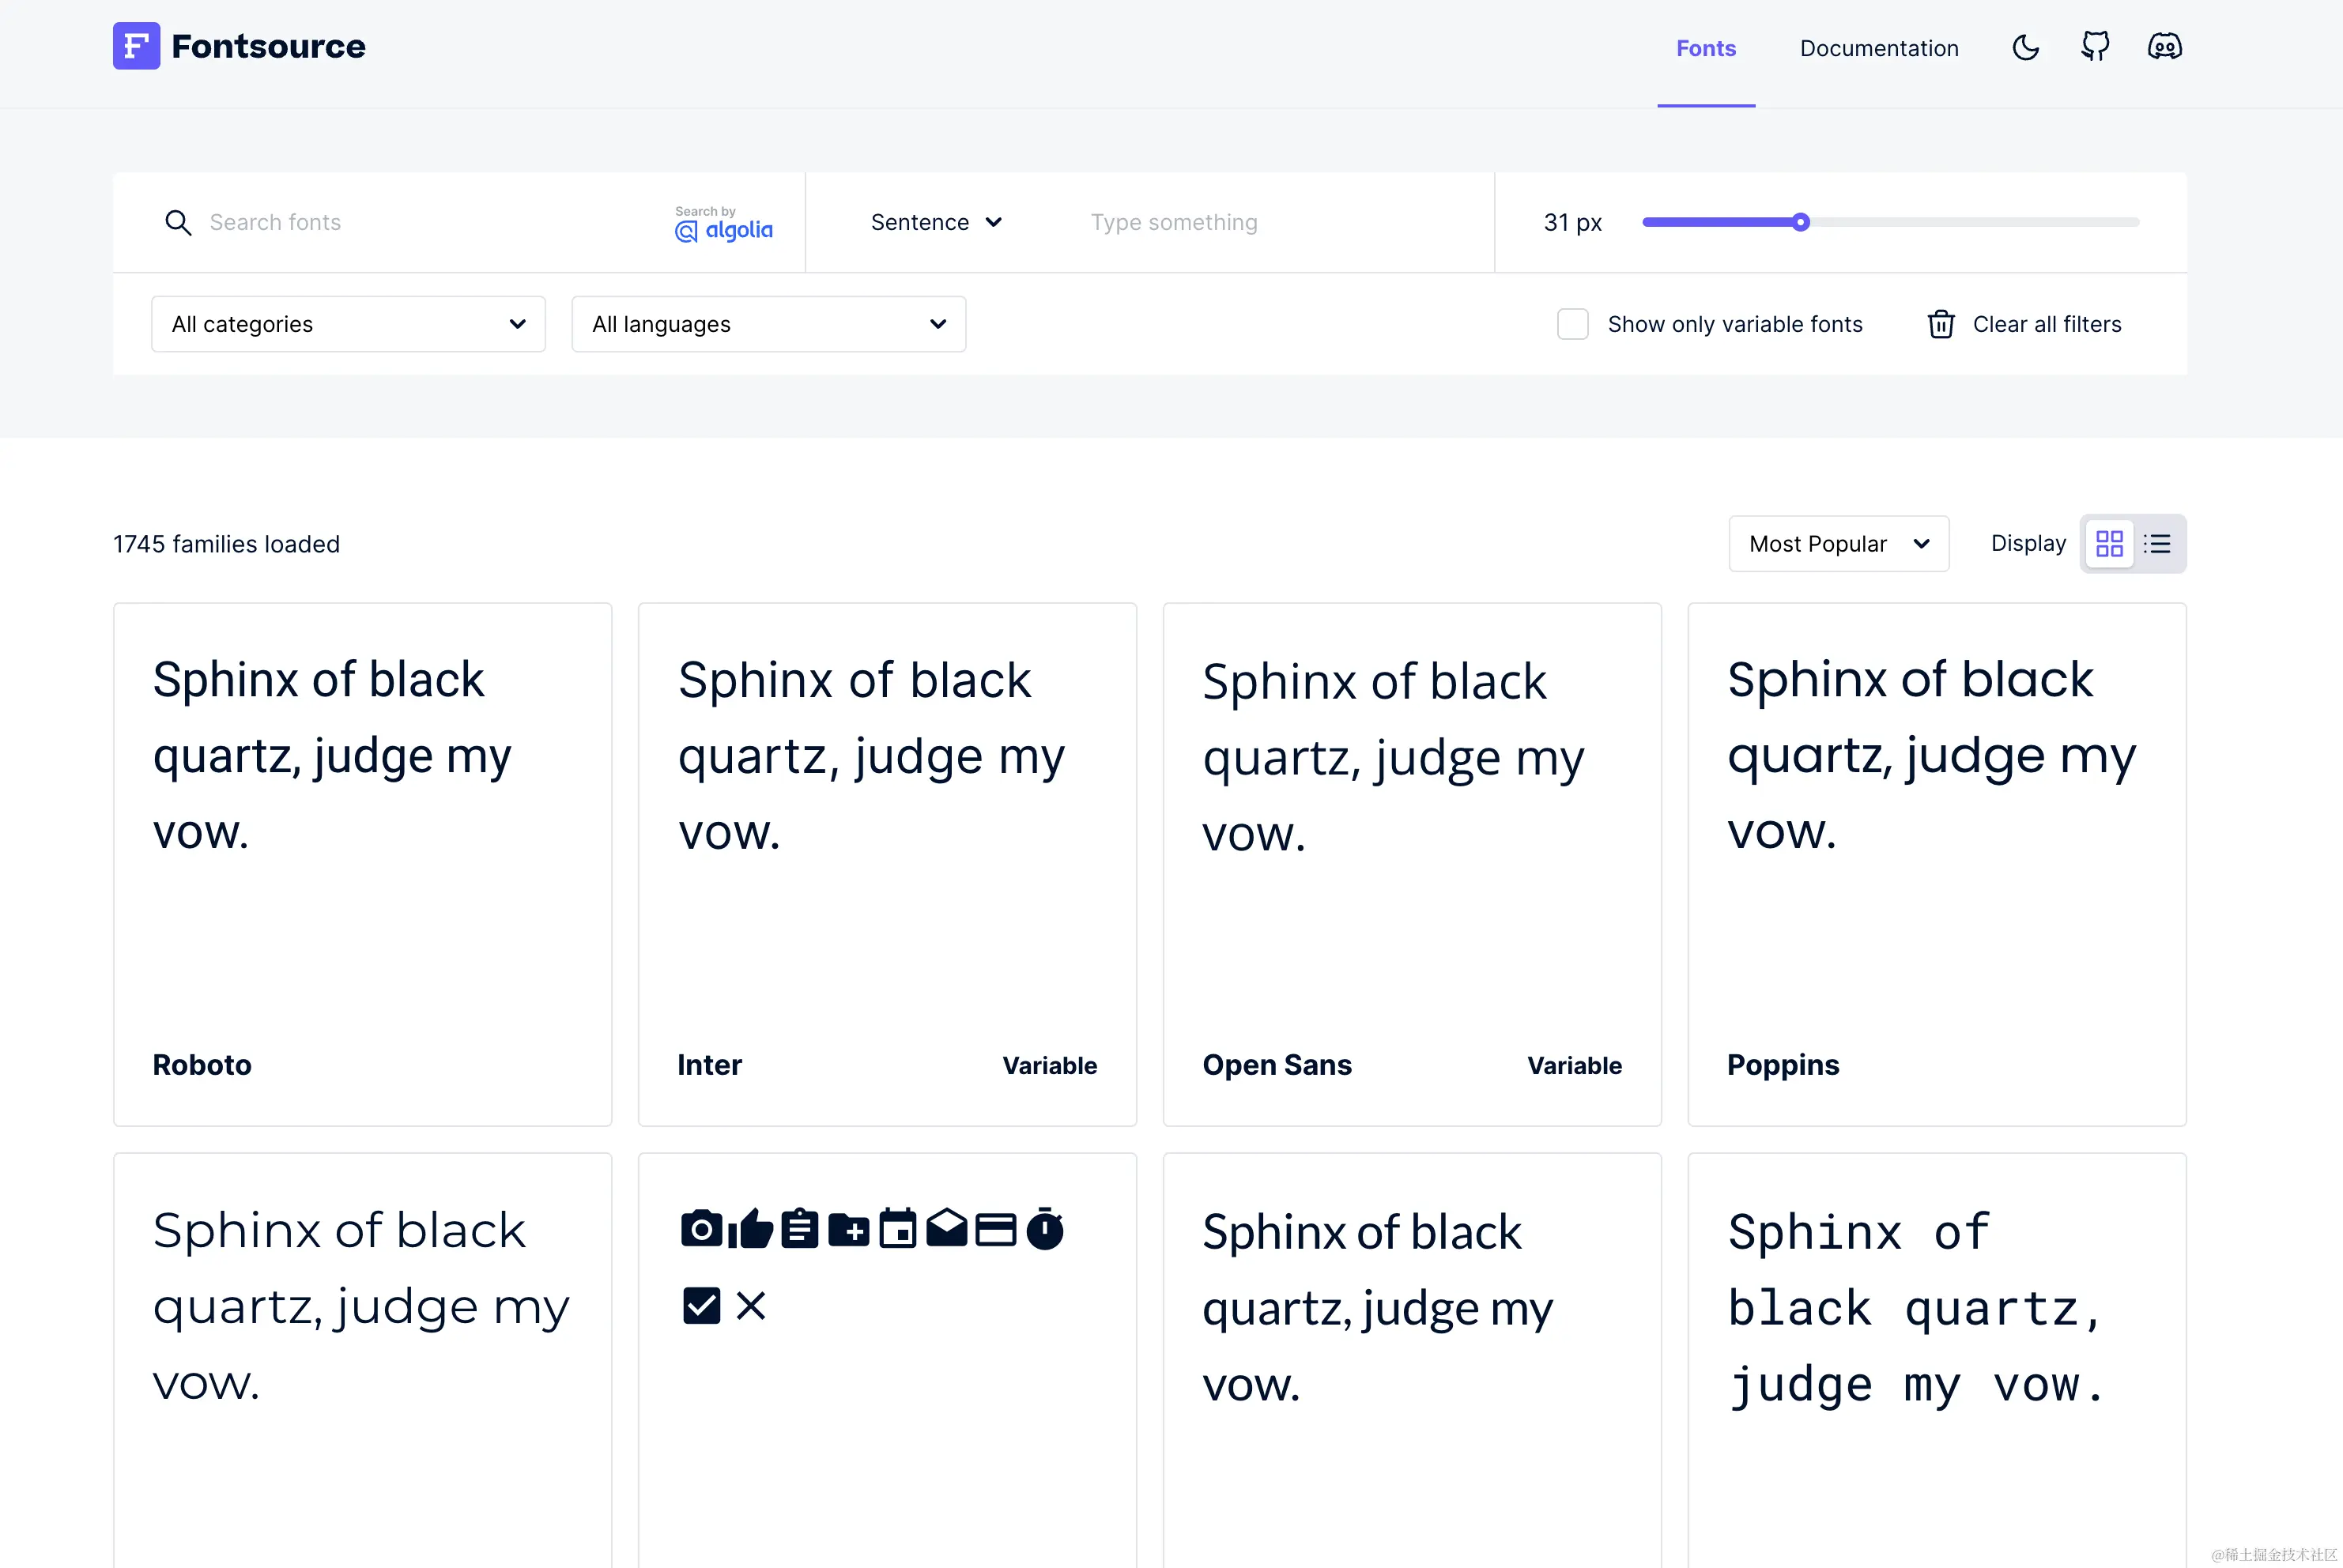Image resolution: width=2343 pixels, height=1568 pixels.
Task: Open the Most Popular sort dropdown
Action: coord(1838,544)
